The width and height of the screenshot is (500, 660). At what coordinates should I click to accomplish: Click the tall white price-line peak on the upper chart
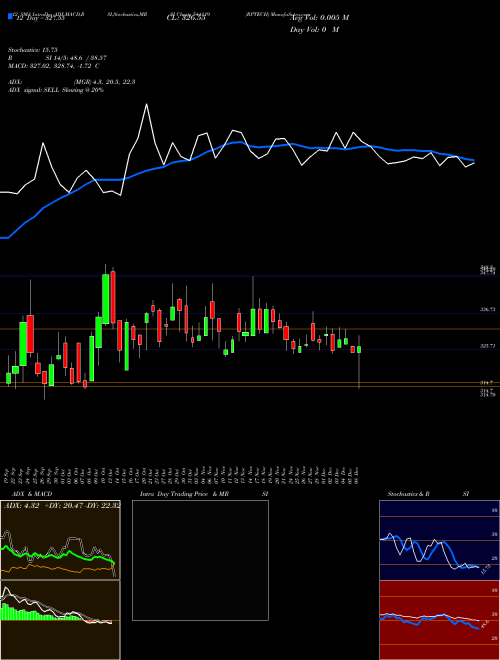click(146, 105)
